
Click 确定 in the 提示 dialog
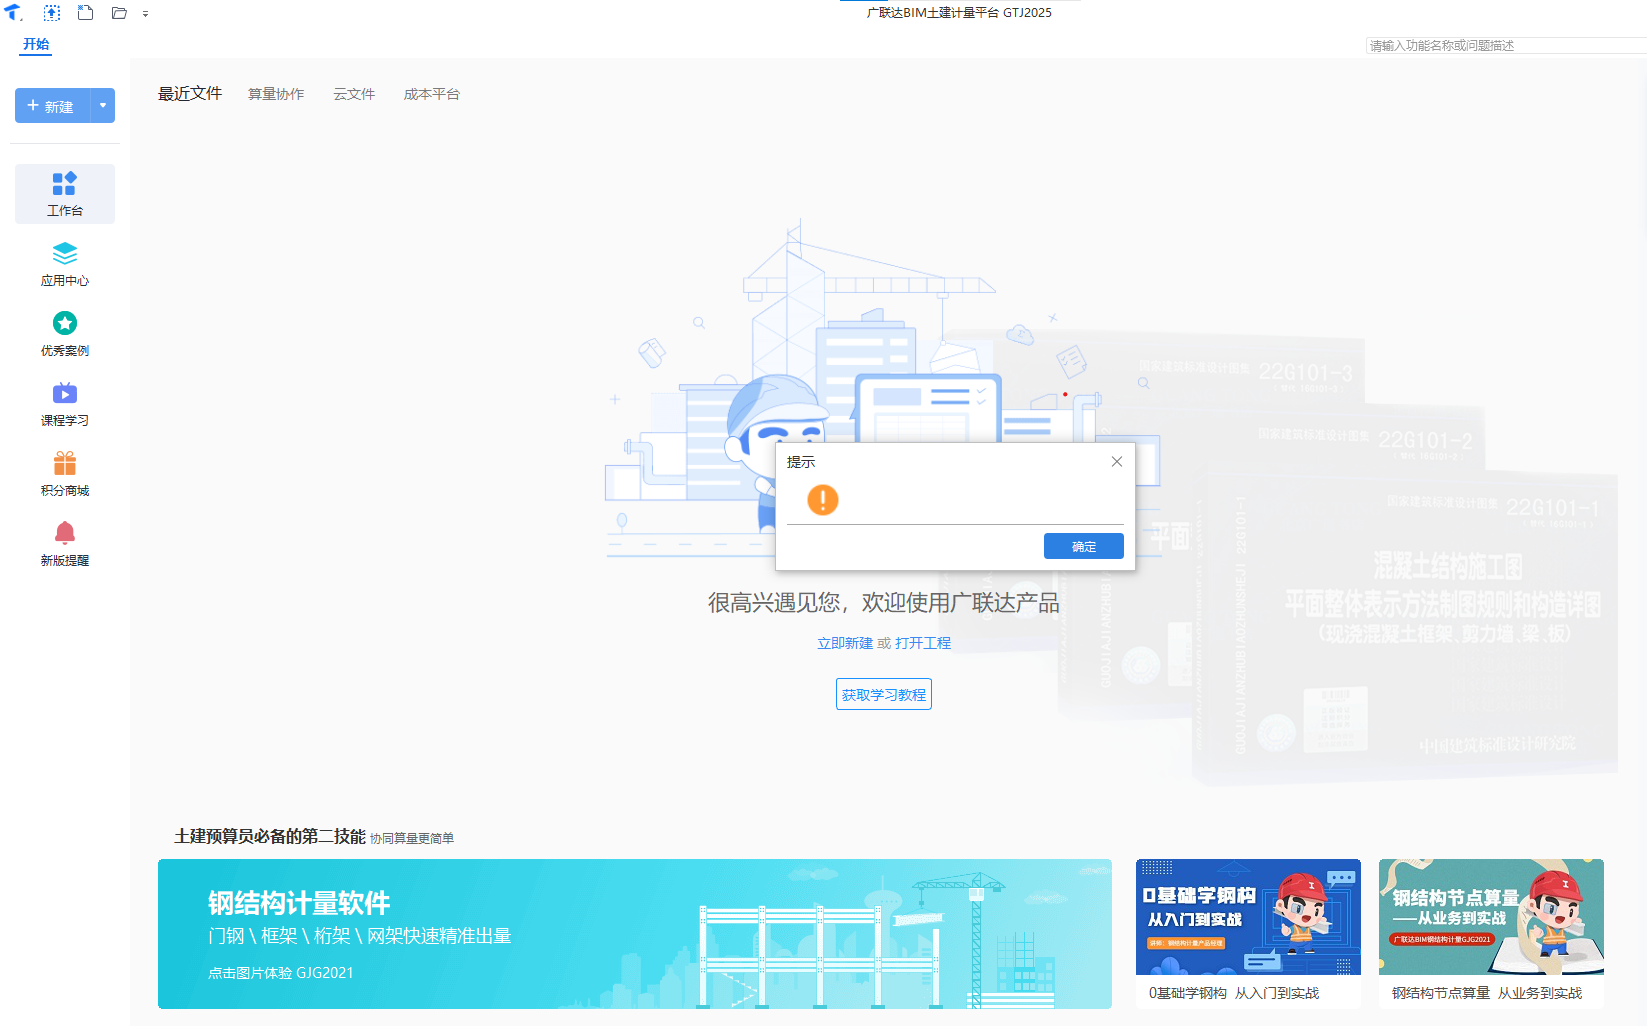pos(1084,546)
